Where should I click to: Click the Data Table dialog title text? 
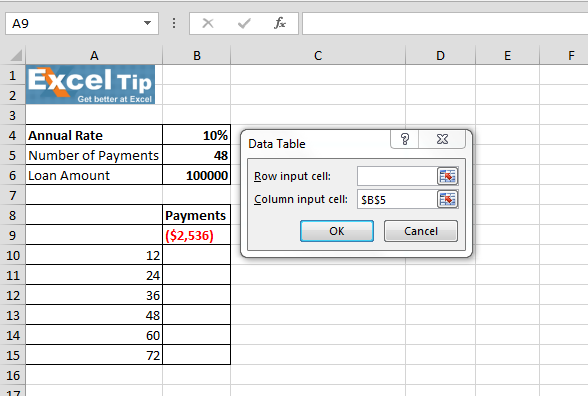[x=277, y=144]
